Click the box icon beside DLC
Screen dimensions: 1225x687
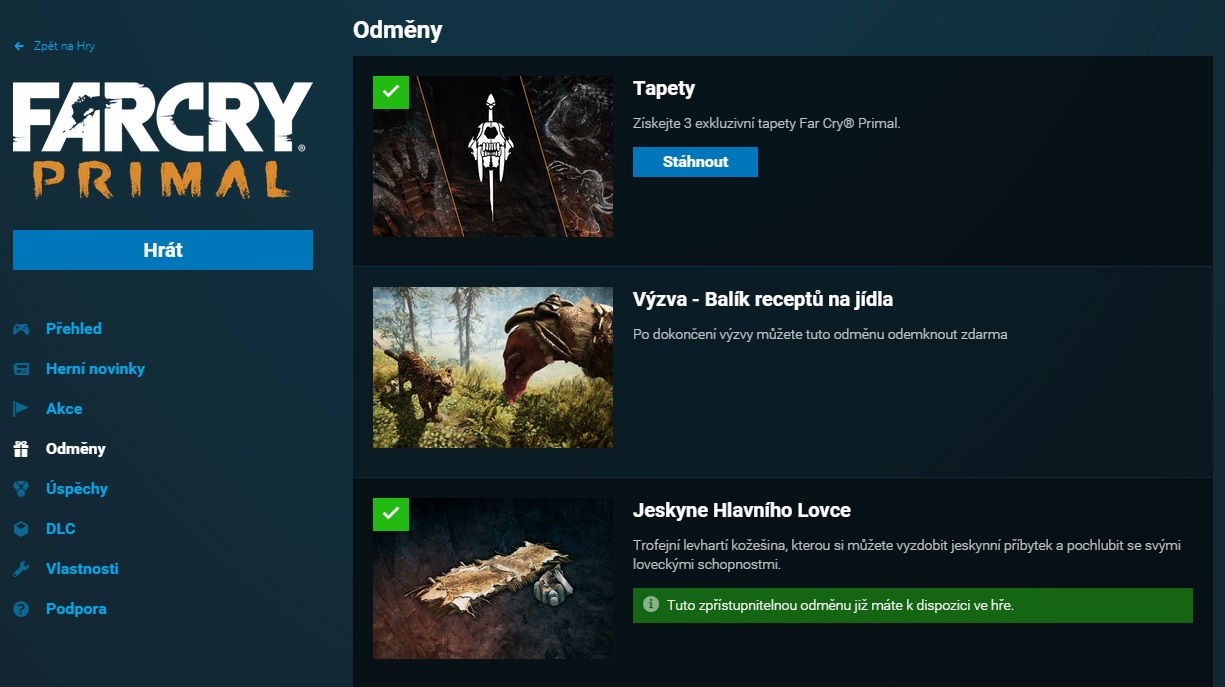pyautogui.click(x=21, y=529)
